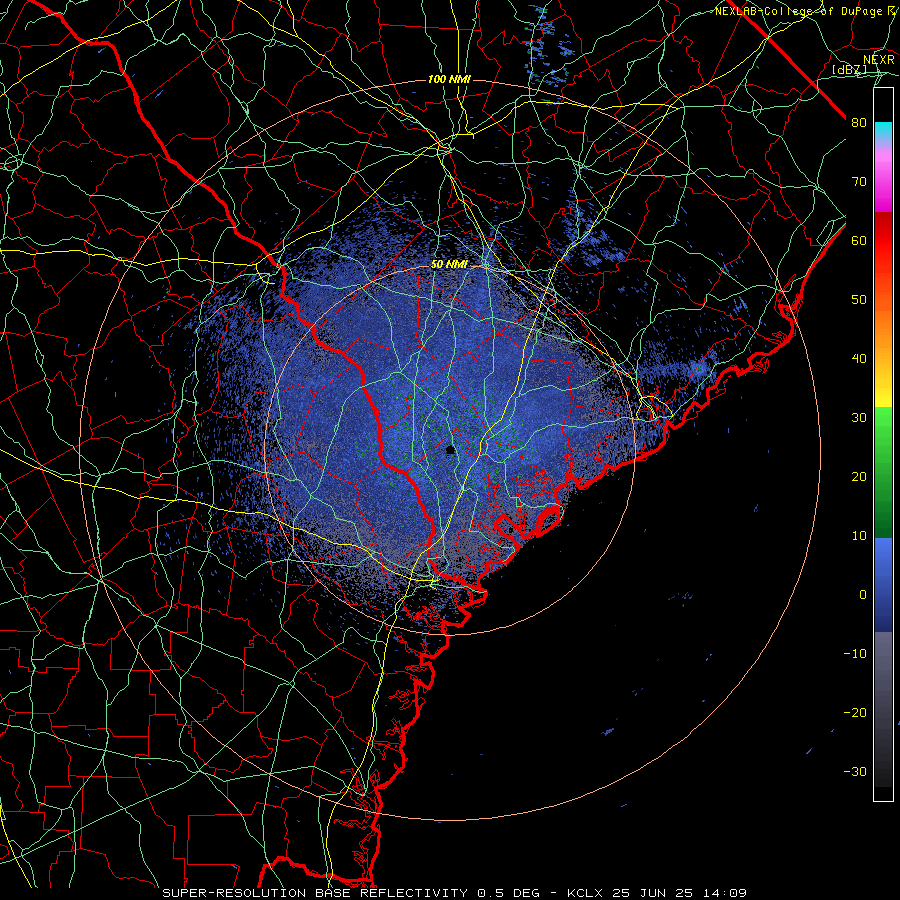
Task: Click the 70 value on dBZ scale
Action: coord(859,181)
